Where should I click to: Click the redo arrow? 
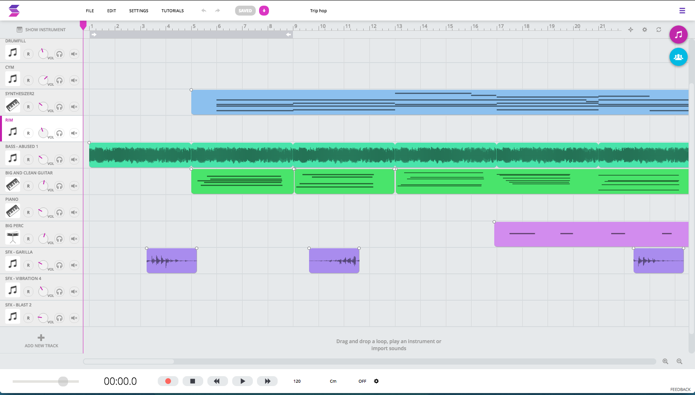click(x=217, y=11)
